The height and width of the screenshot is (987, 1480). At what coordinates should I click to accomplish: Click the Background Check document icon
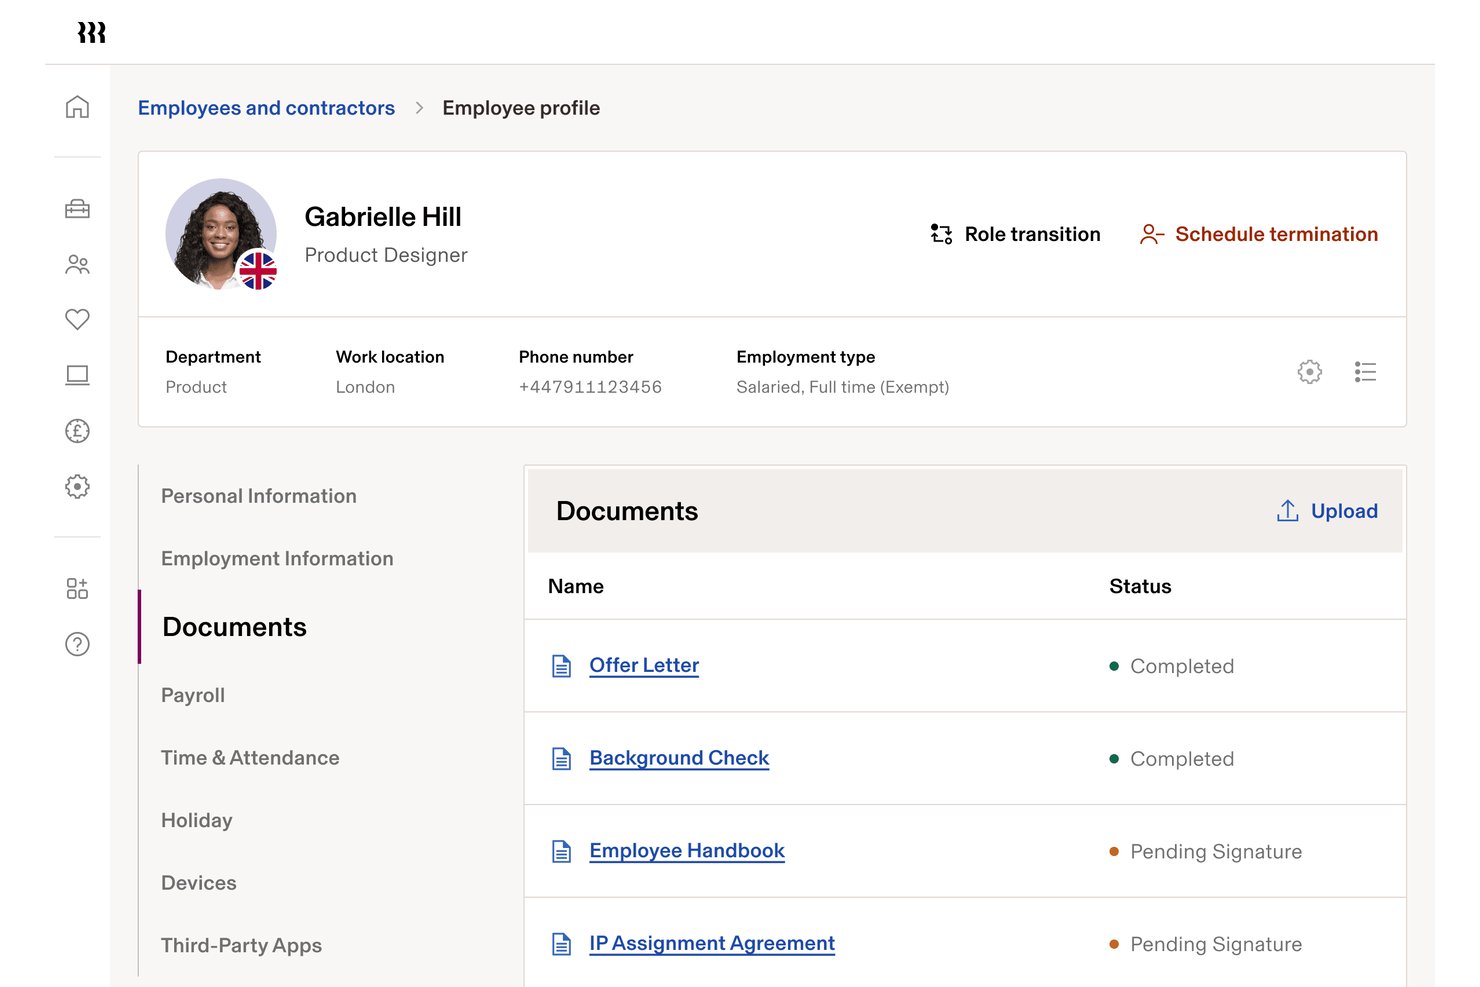point(562,759)
